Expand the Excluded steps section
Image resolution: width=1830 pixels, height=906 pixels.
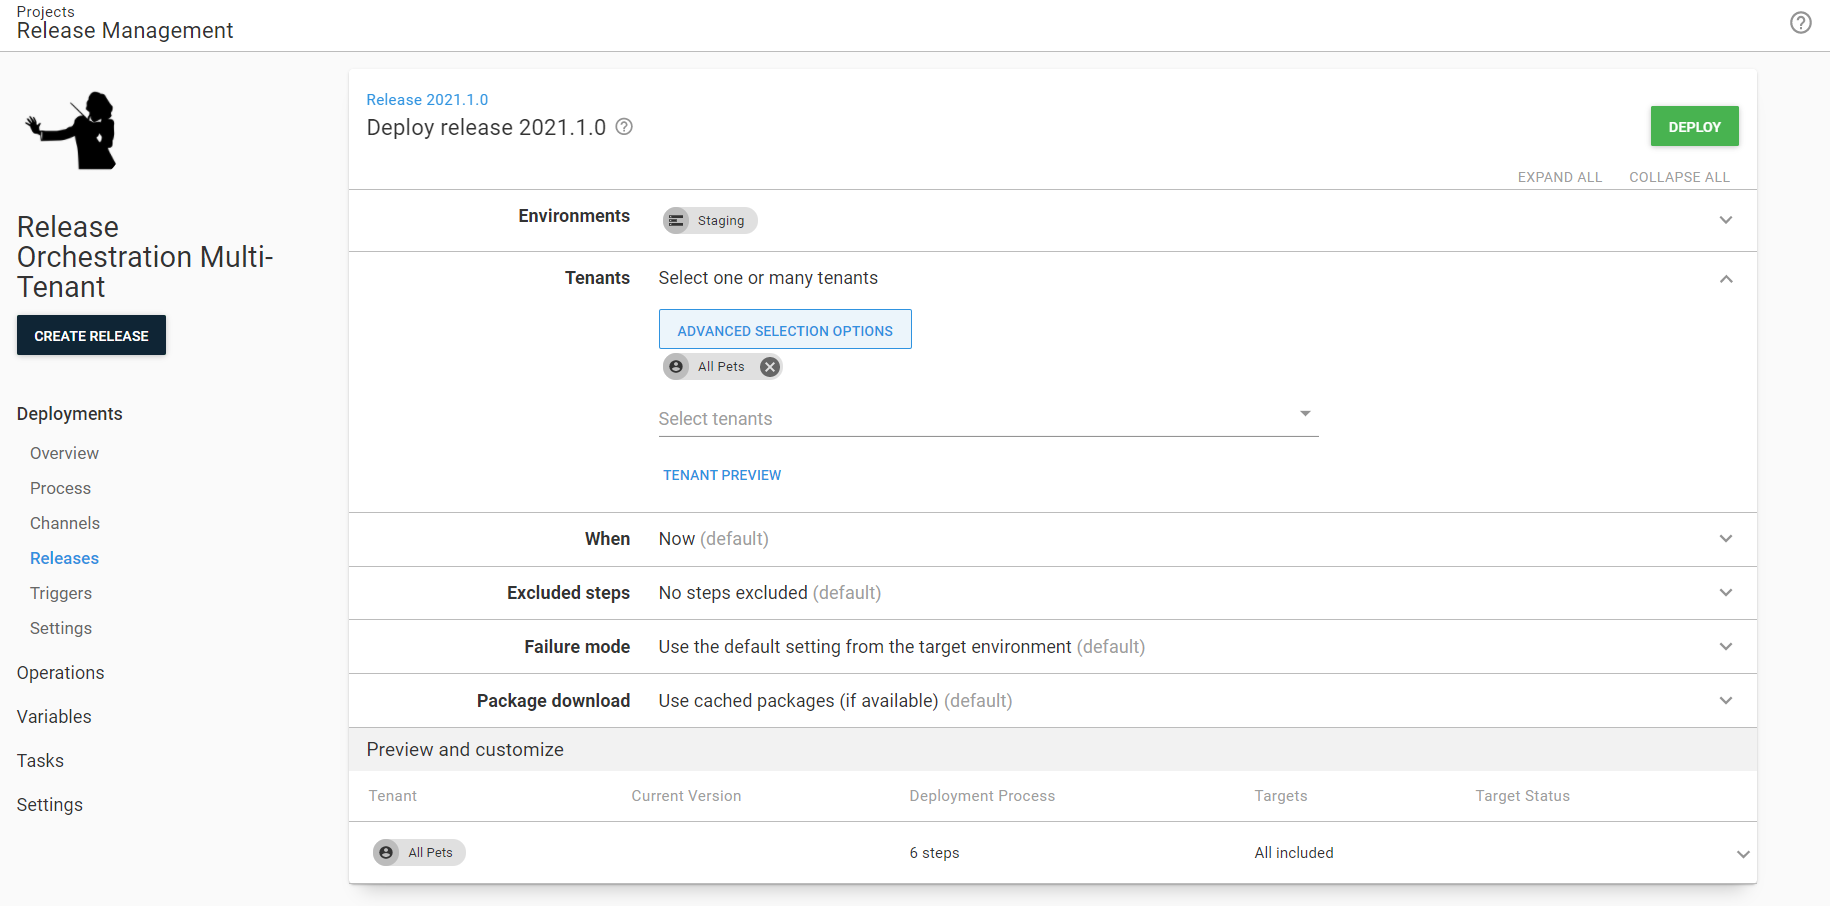(x=1726, y=592)
